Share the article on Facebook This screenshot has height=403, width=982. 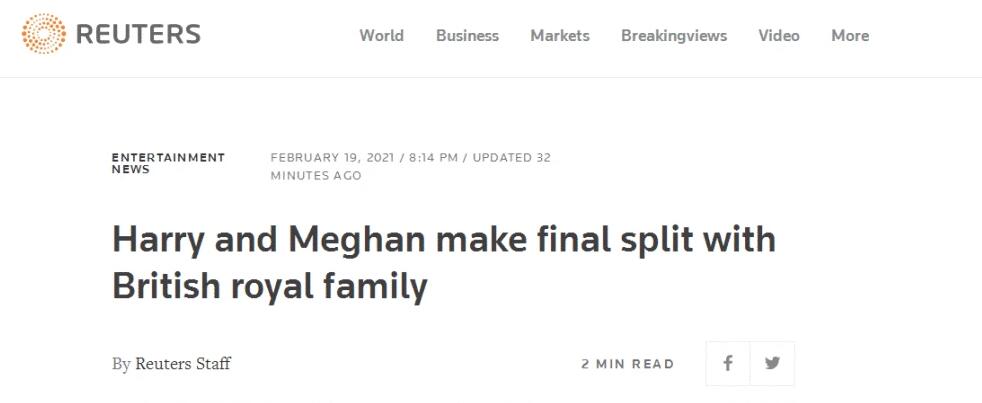click(728, 364)
